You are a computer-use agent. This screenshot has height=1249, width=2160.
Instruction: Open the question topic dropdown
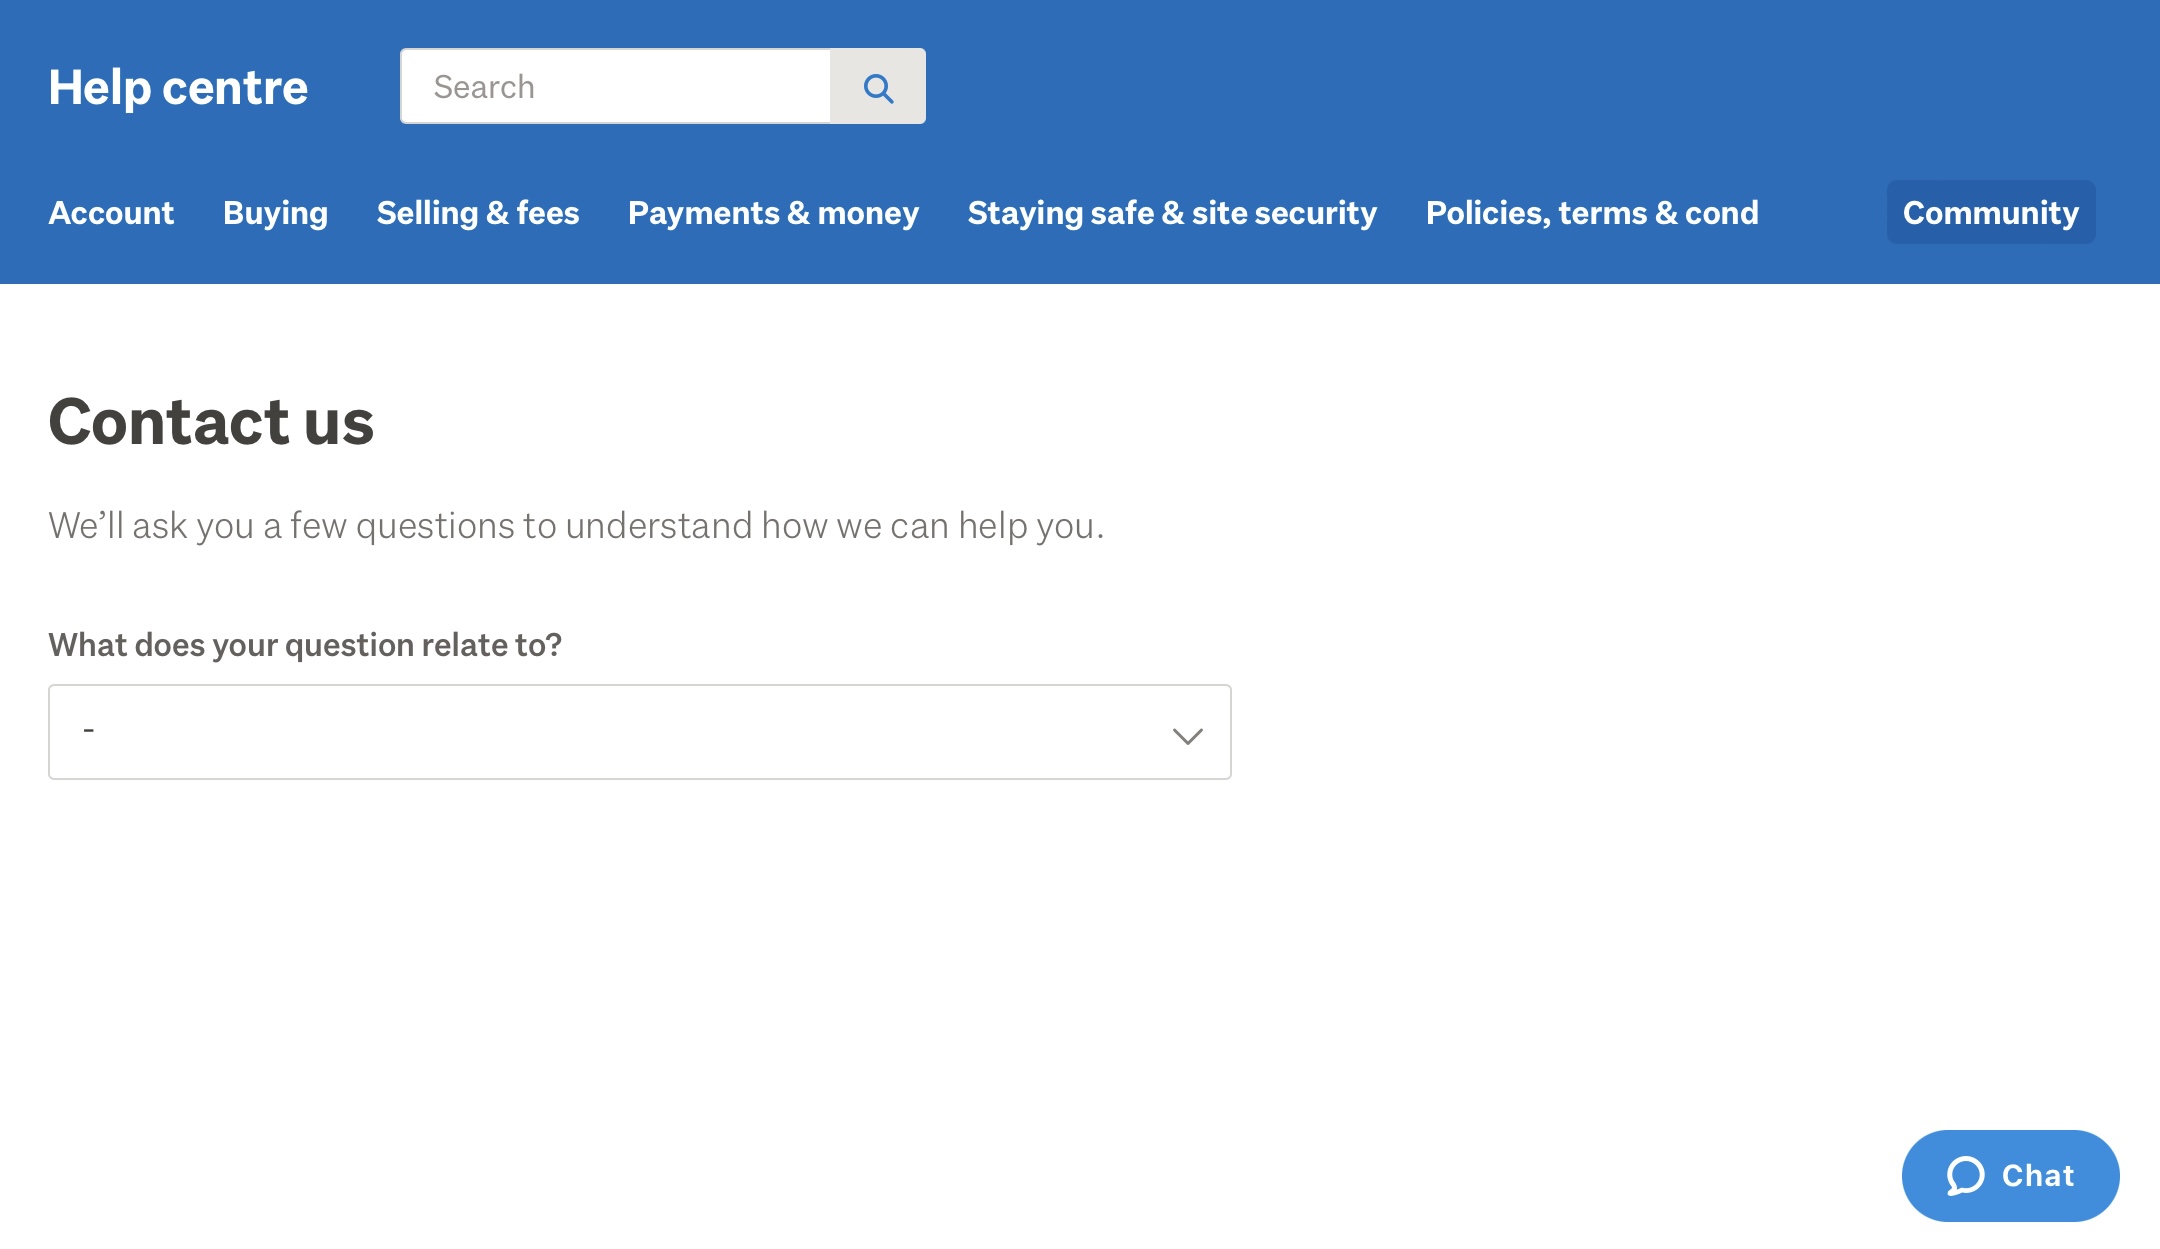640,732
